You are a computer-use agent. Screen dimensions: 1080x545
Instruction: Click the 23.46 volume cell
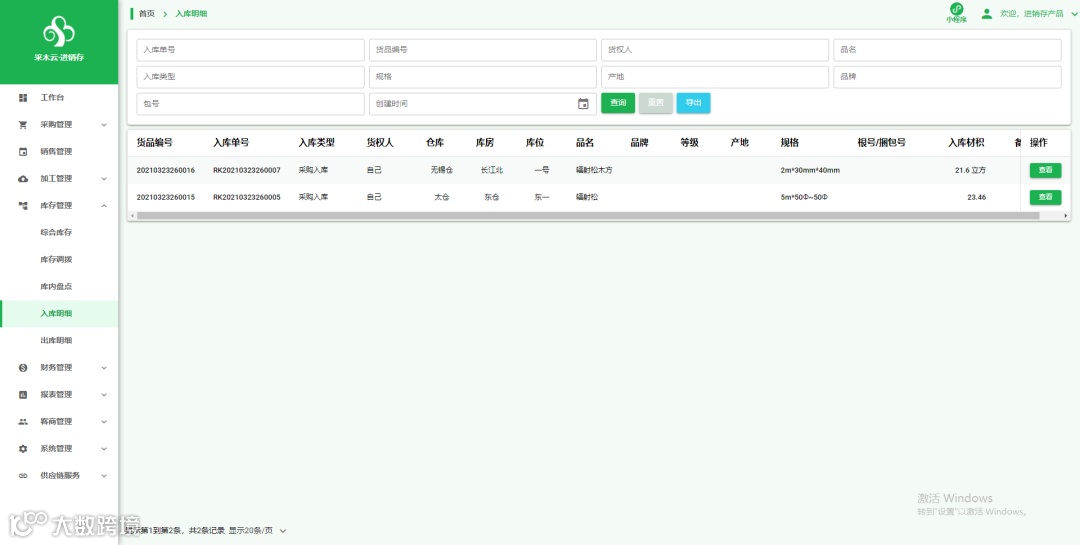[976, 197]
